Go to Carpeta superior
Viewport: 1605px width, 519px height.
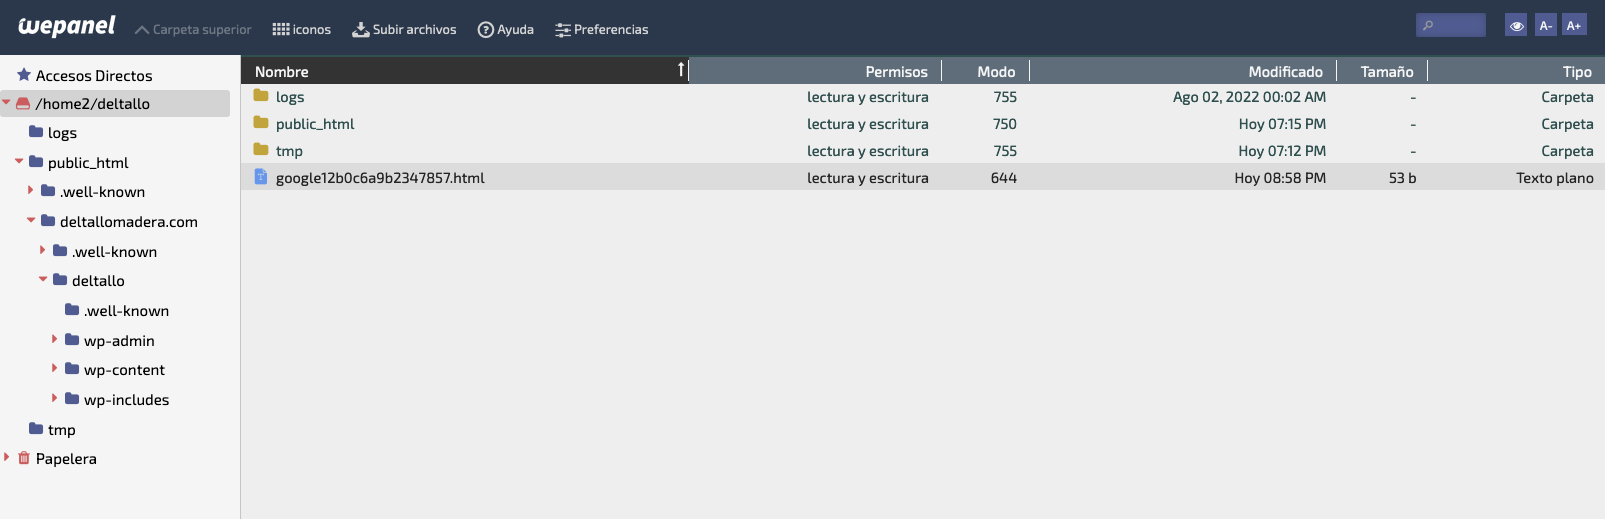point(193,30)
